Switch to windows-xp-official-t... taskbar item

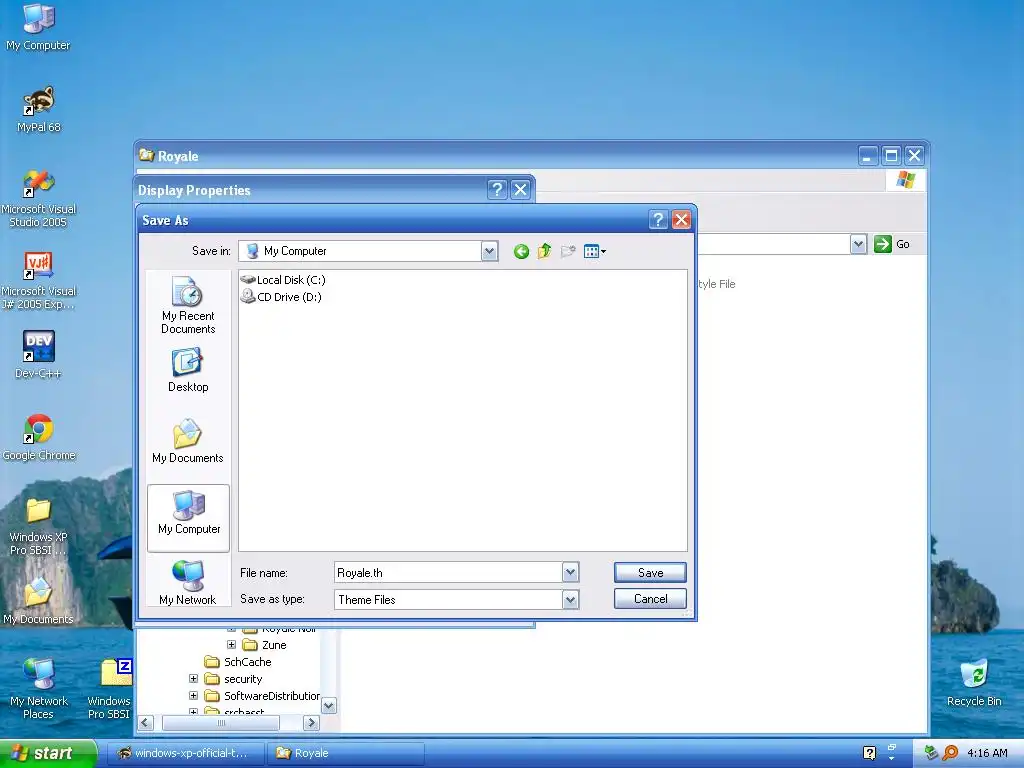185,753
